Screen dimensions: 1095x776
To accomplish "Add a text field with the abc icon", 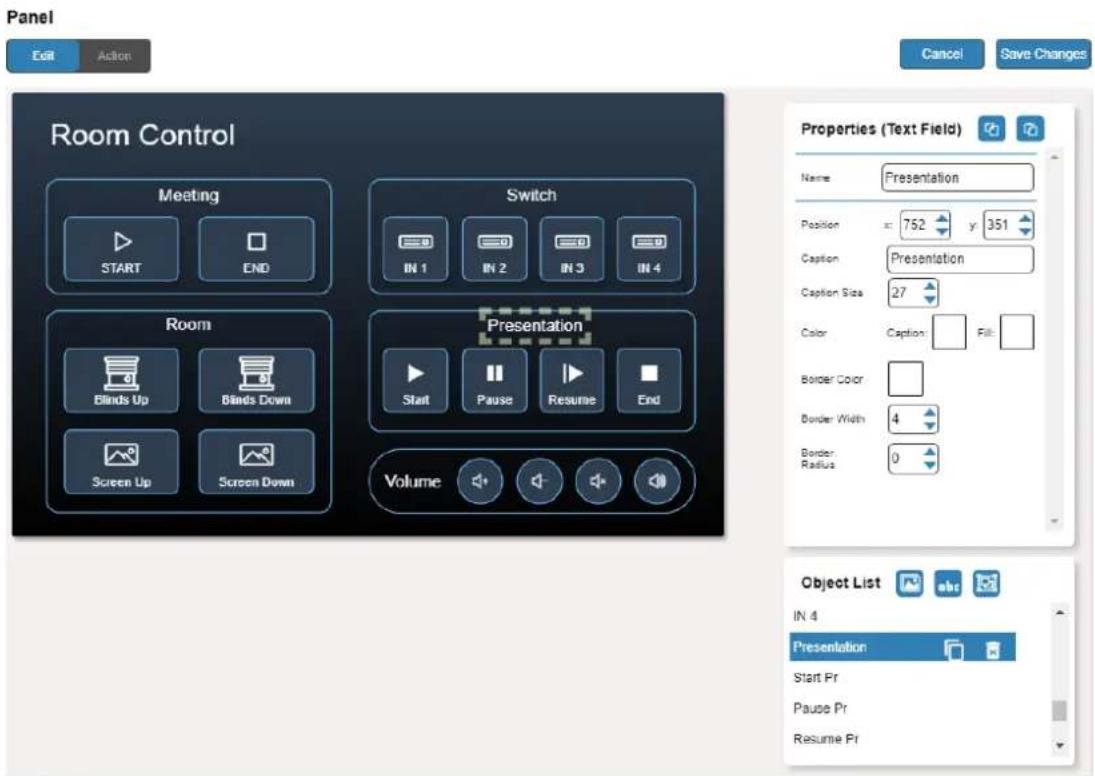I will click(x=948, y=584).
